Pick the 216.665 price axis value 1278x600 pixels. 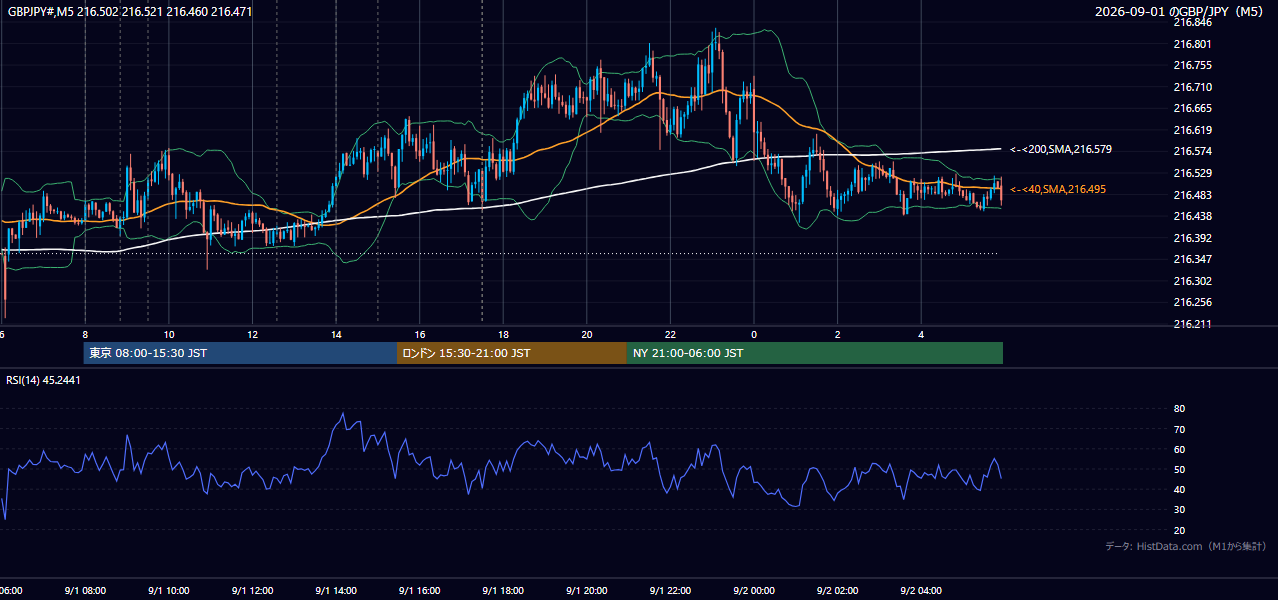click(x=1192, y=109)
